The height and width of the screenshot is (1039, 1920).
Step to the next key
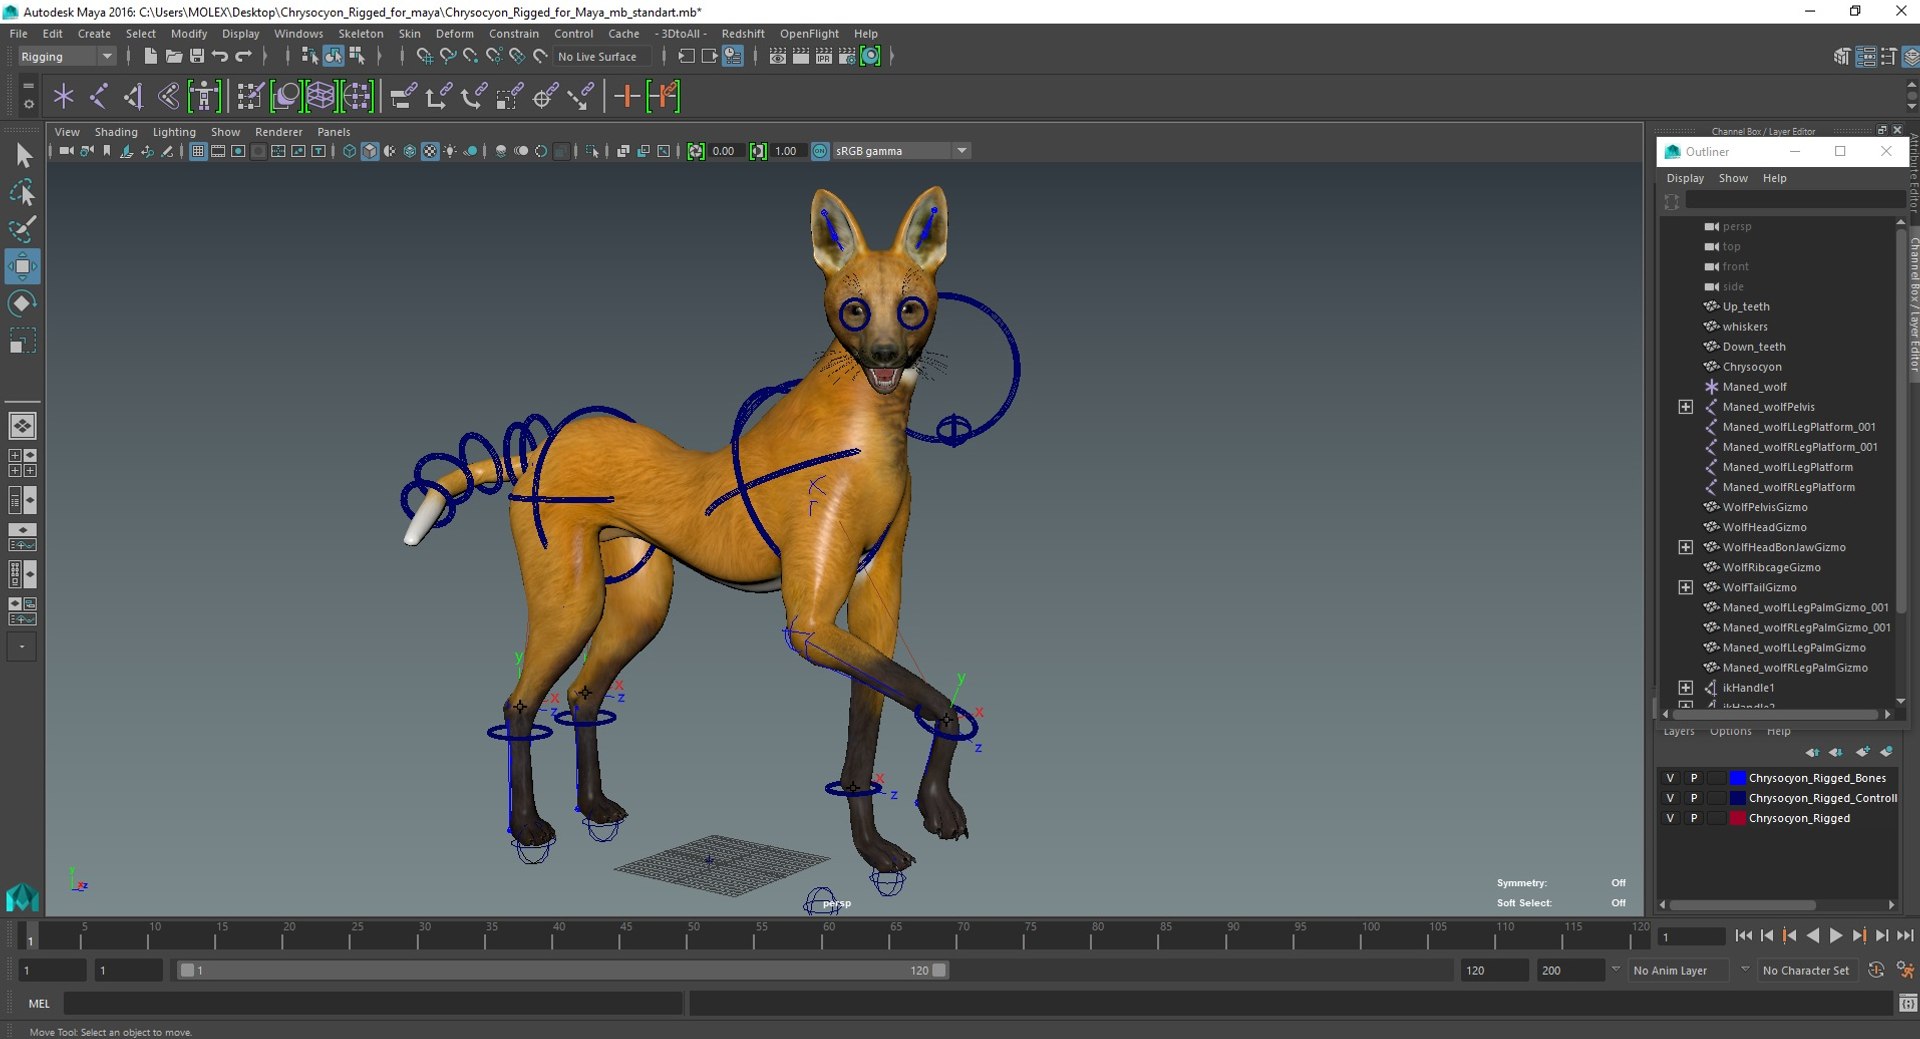1859,936
